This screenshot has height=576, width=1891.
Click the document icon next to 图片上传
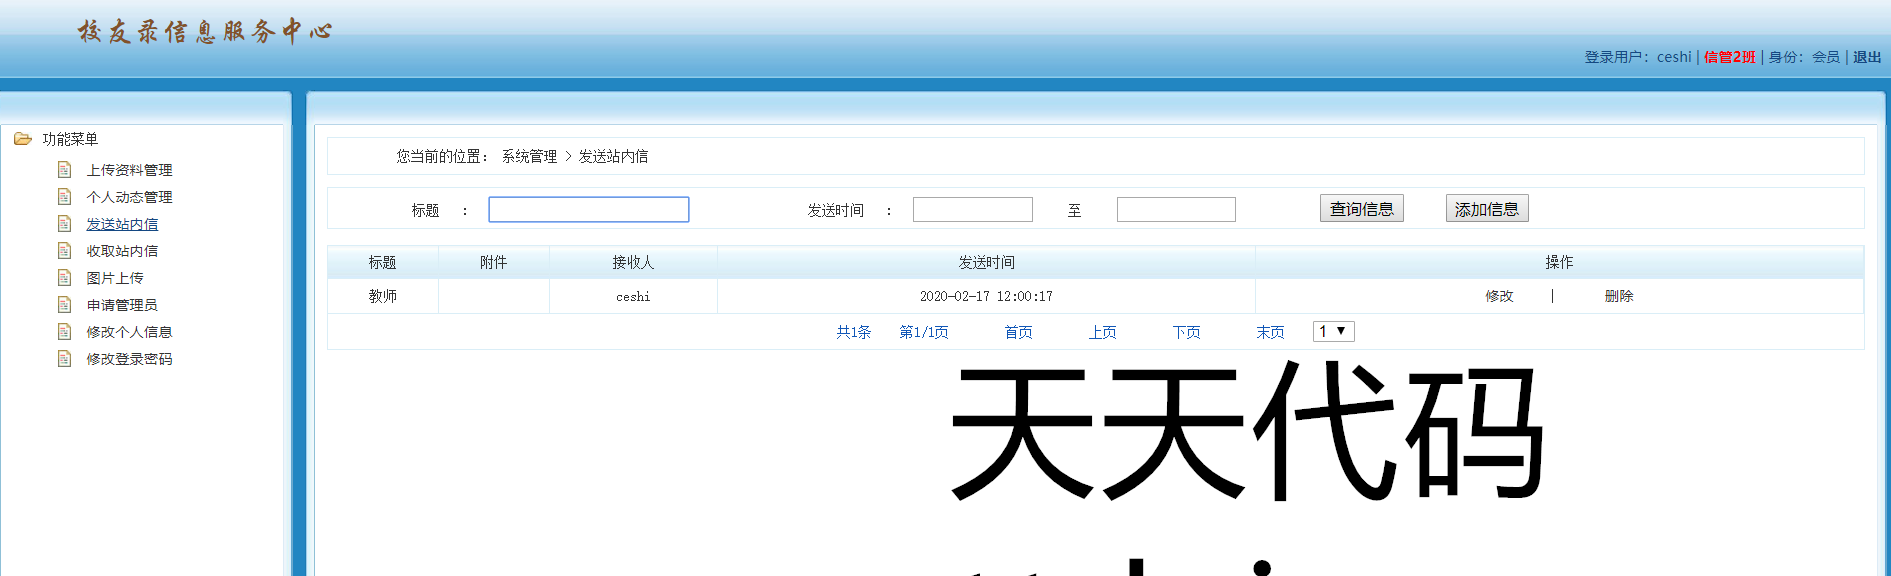[65, 278]
